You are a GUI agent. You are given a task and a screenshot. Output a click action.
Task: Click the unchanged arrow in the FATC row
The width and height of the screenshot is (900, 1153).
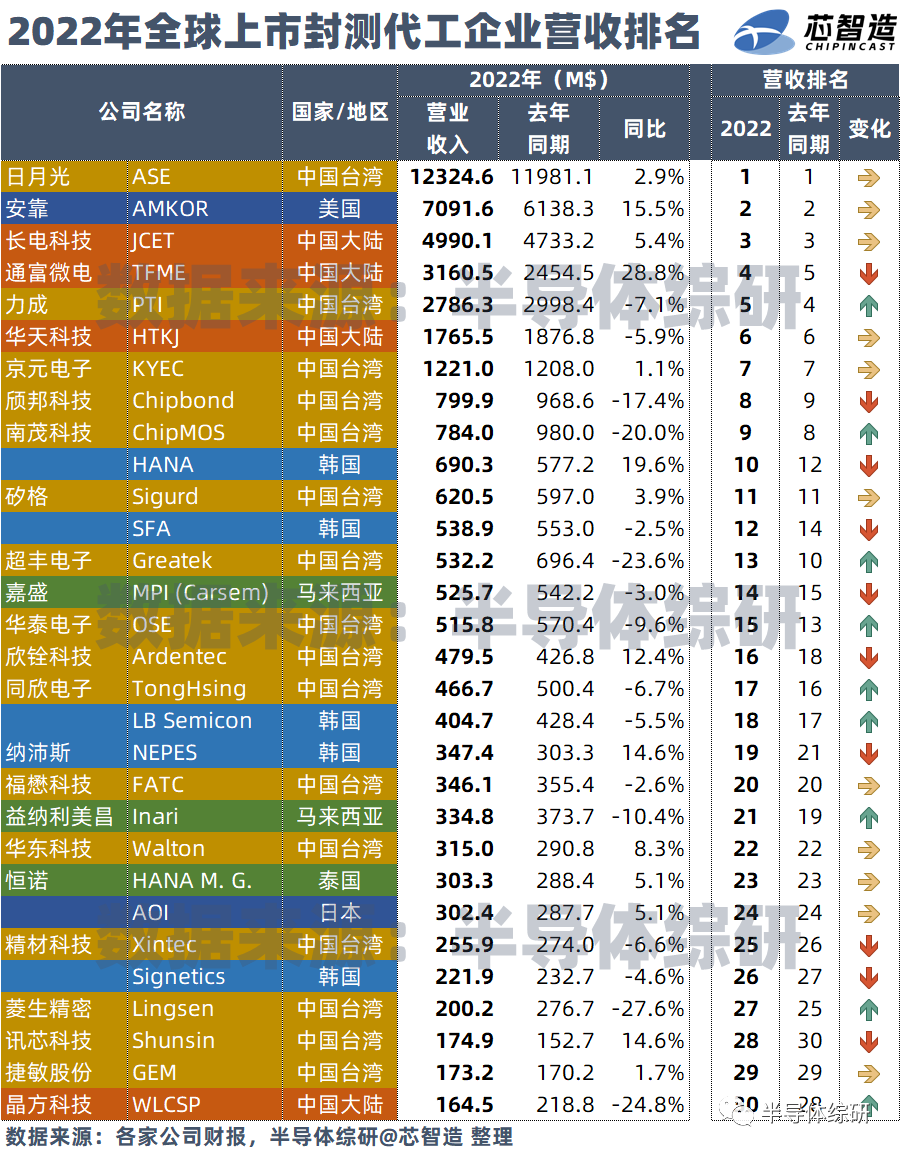tap(868, 785)
